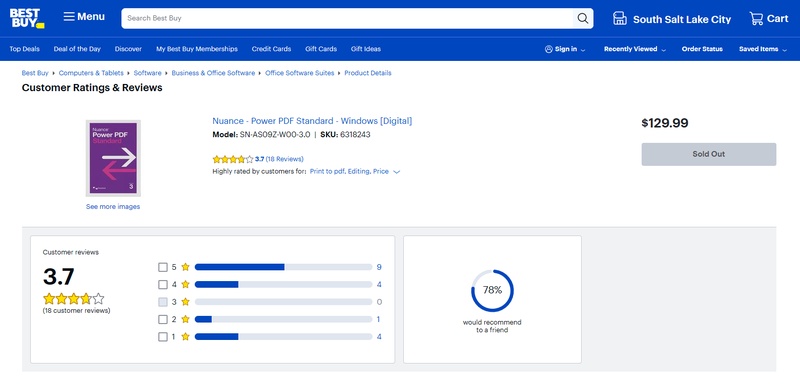800x385 pixels.
Task: Click the 4 star rating bar
Action: (x=283, y=285)
